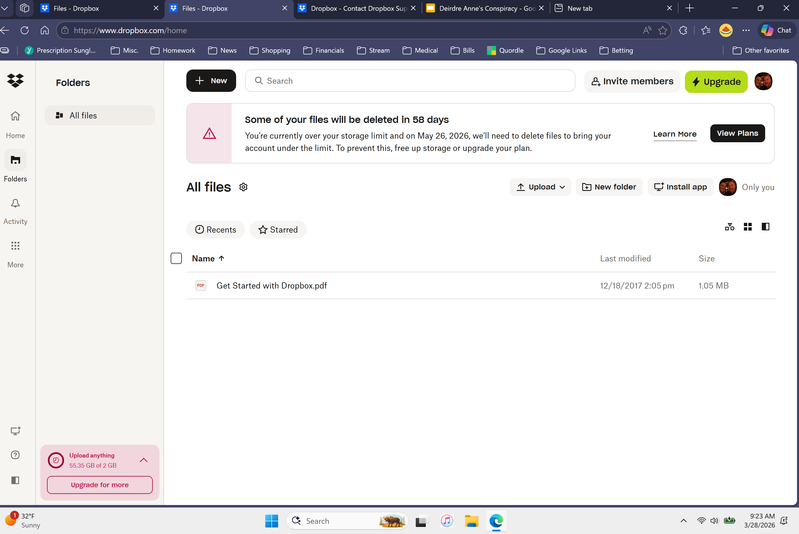Click the Dropbox logo in sidebar
799x534 pixels.
click(x=15, y=81)
